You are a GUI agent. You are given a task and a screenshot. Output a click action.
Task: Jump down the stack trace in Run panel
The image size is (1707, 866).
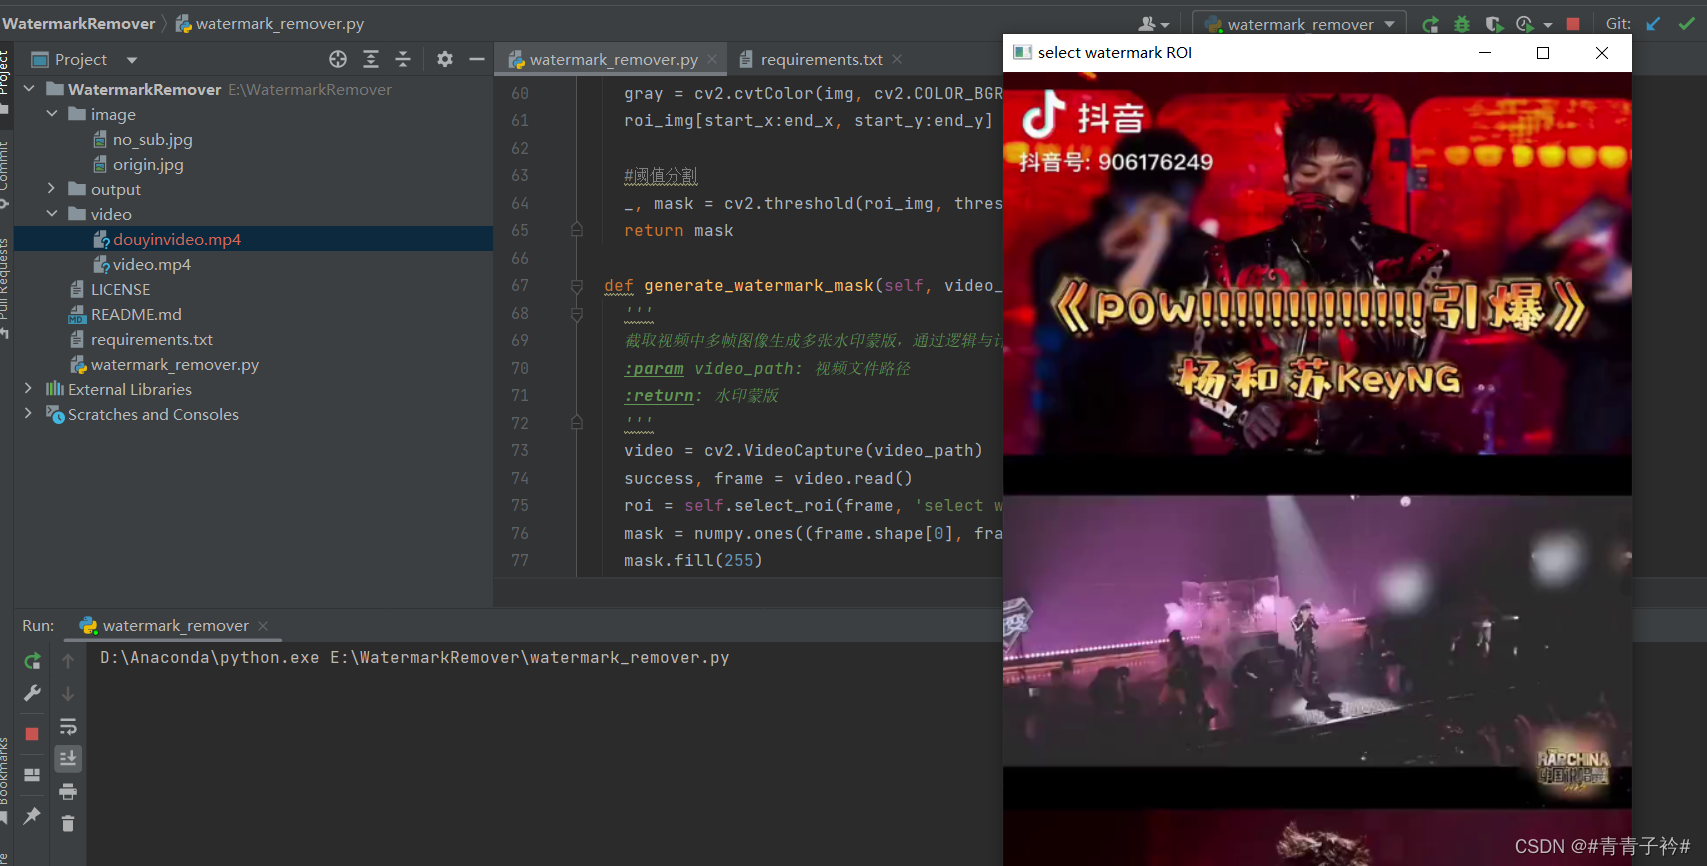[68, 693]
